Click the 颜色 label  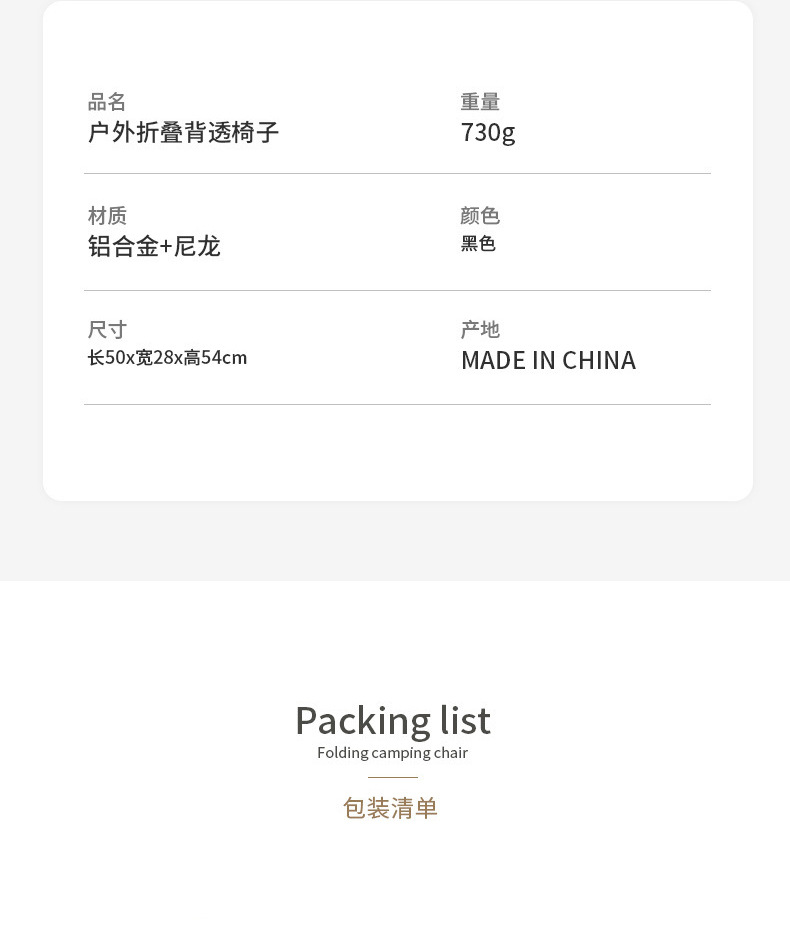click(x=480, y=216)
